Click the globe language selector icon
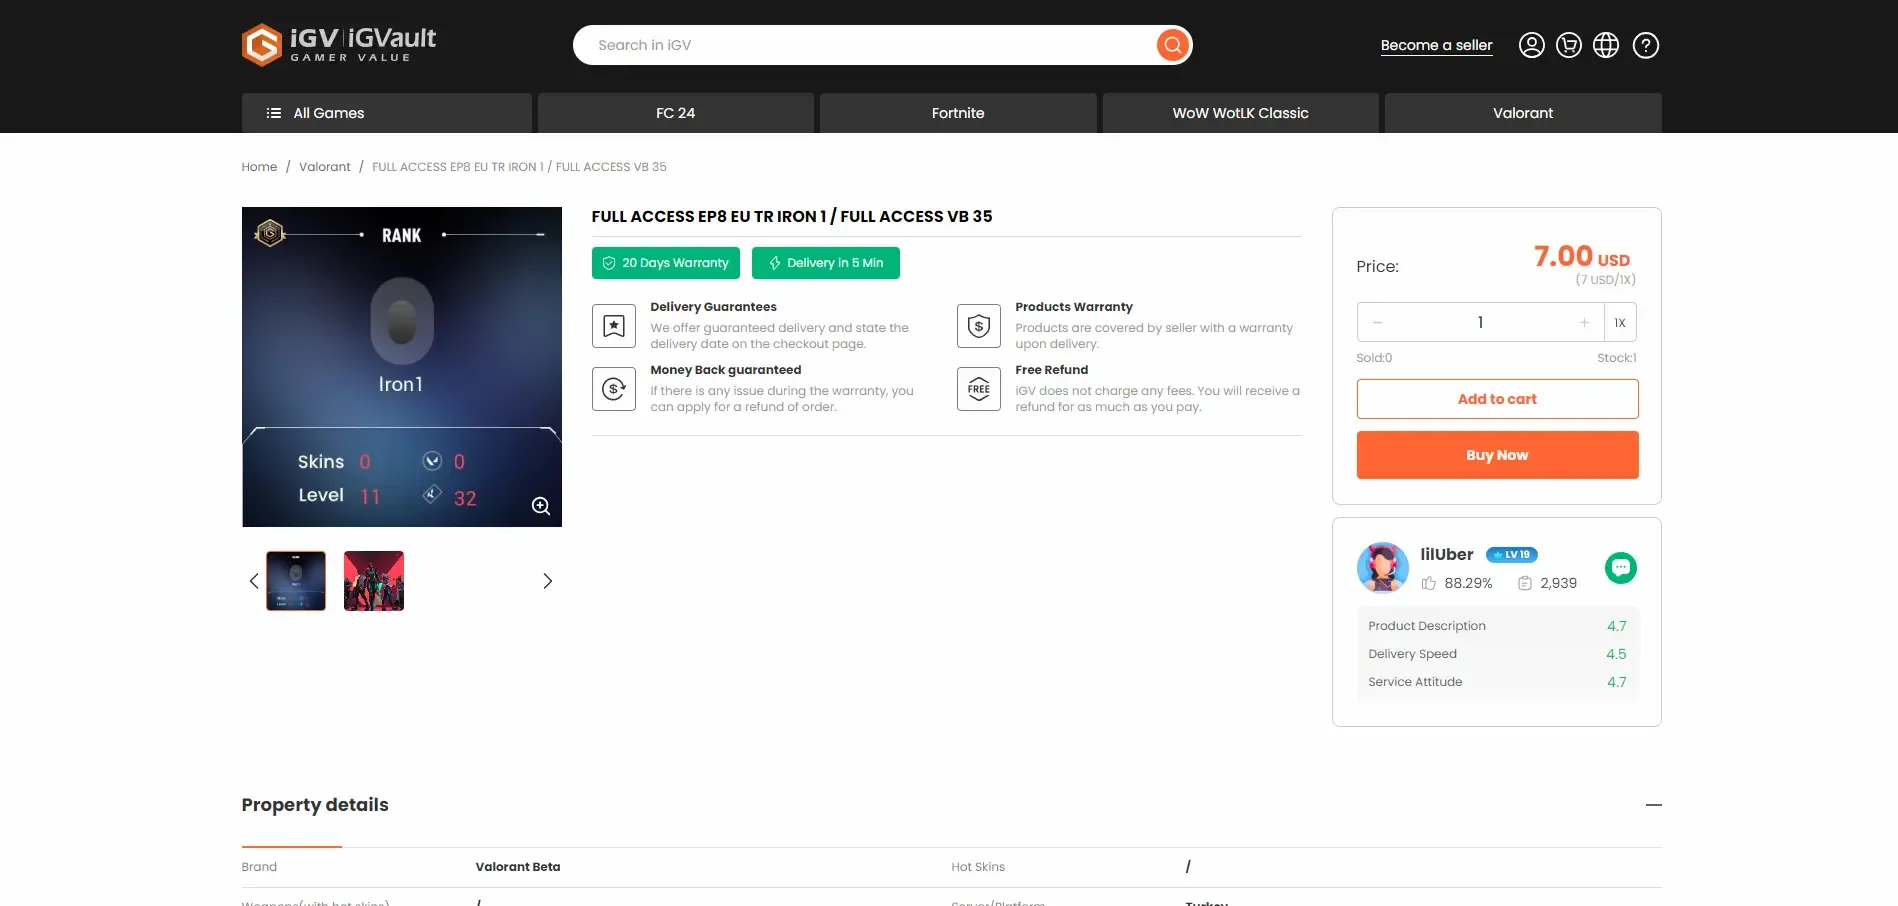 point(1605,45)
